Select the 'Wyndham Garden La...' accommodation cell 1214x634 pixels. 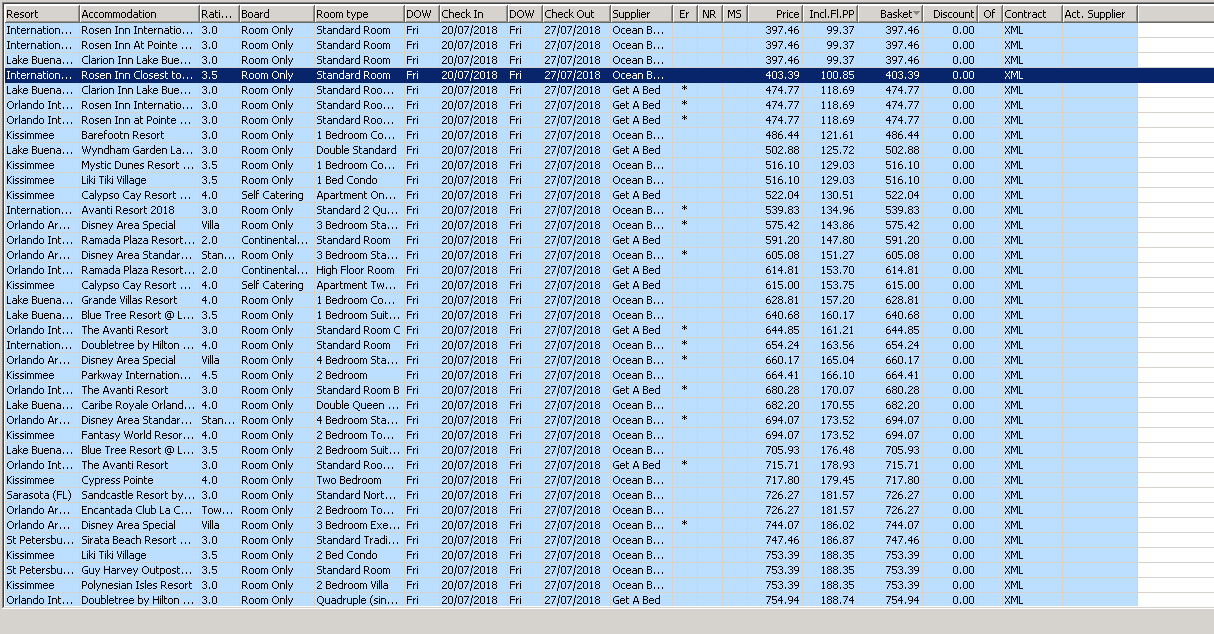[139, 150]
